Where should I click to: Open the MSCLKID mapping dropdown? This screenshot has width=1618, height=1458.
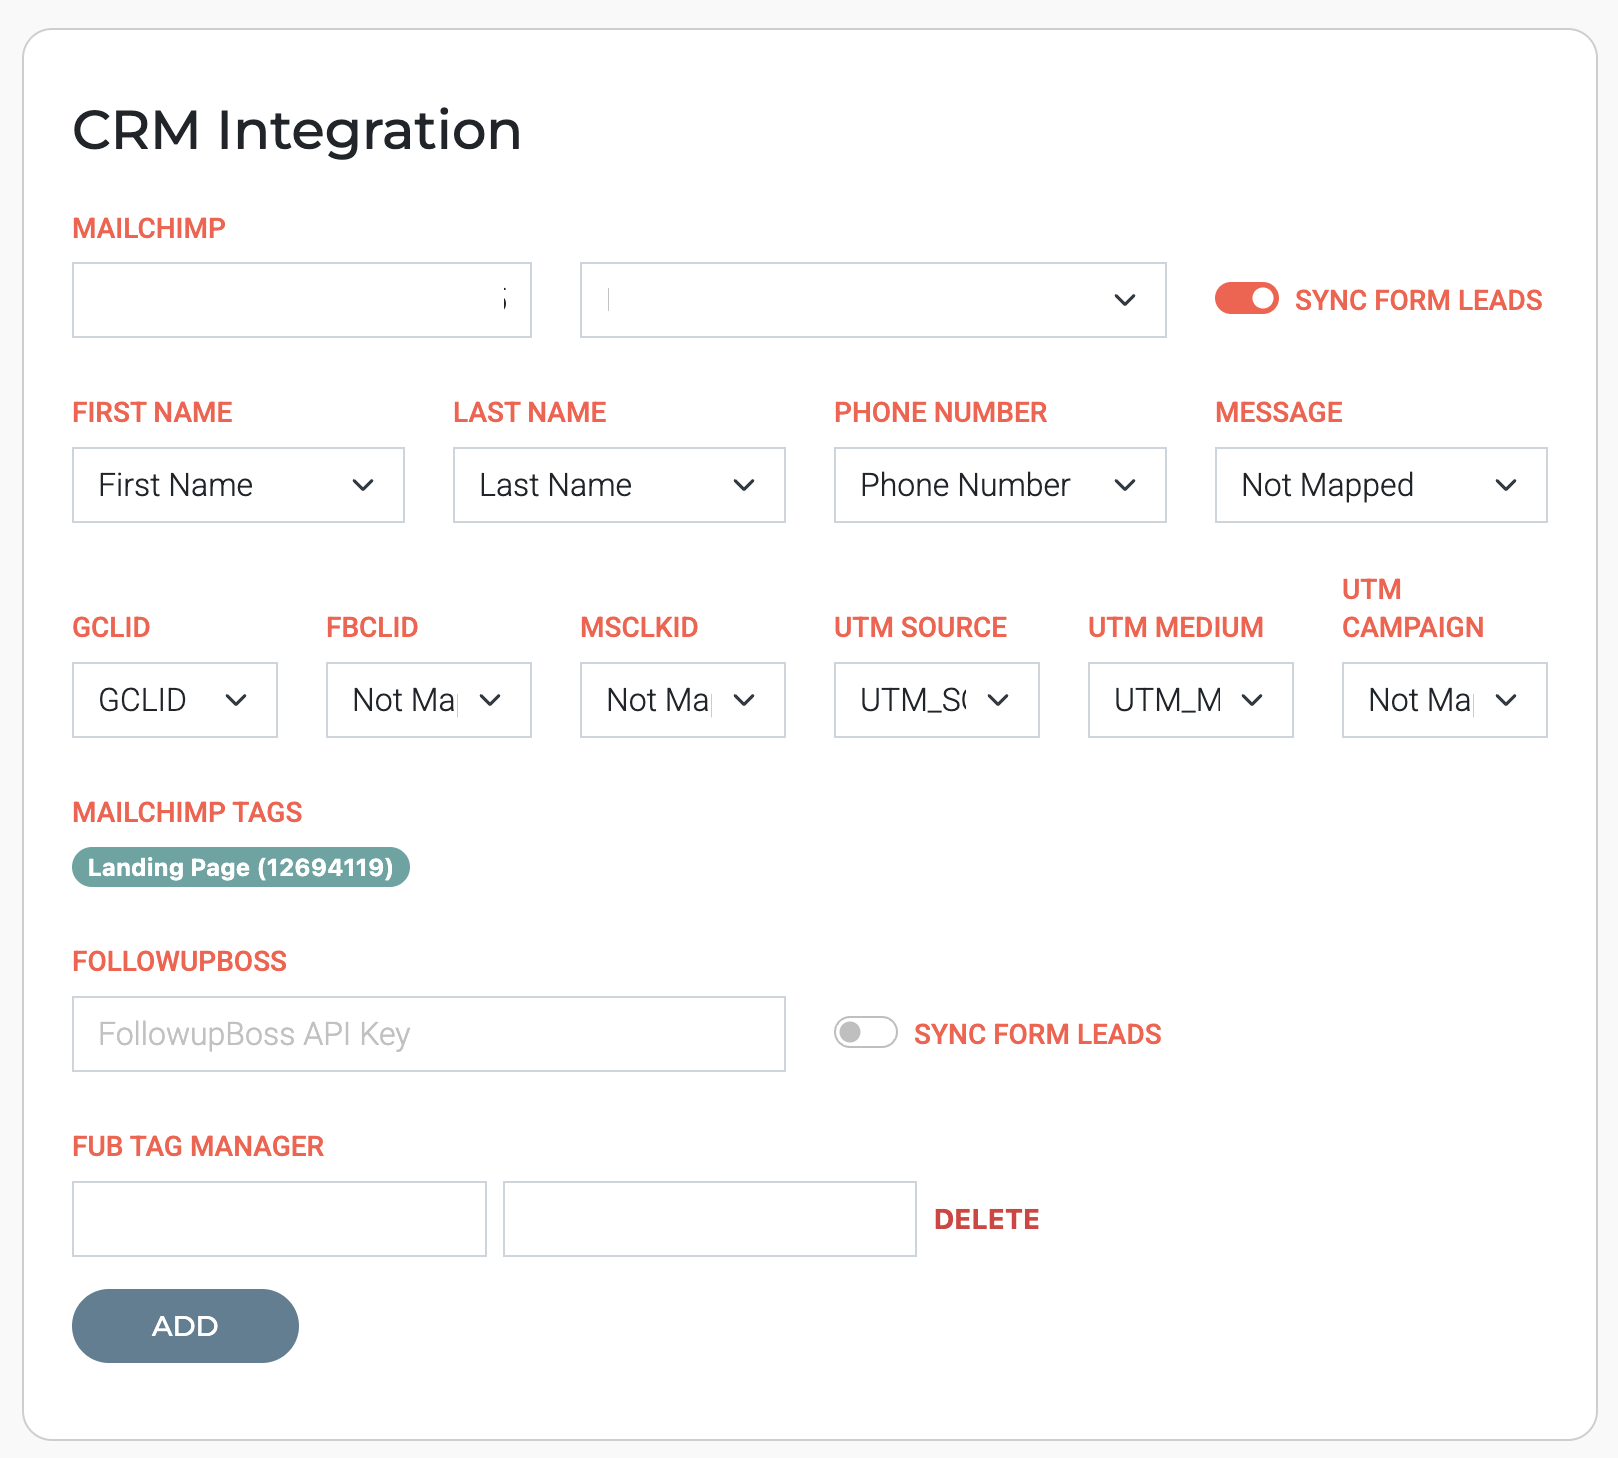pyautogui.click(x=683, y=700)
